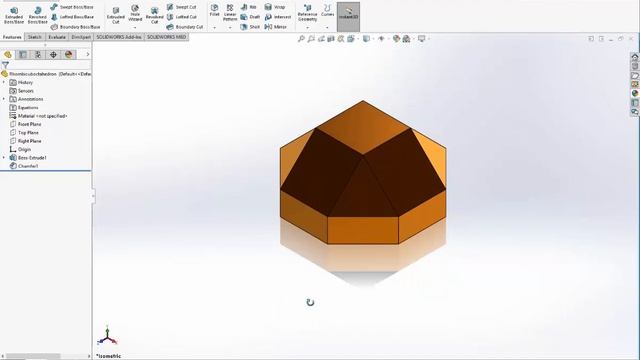Open Reference Geometry tools
Screen dimensions: 640x360
click(x=307, y=13)
